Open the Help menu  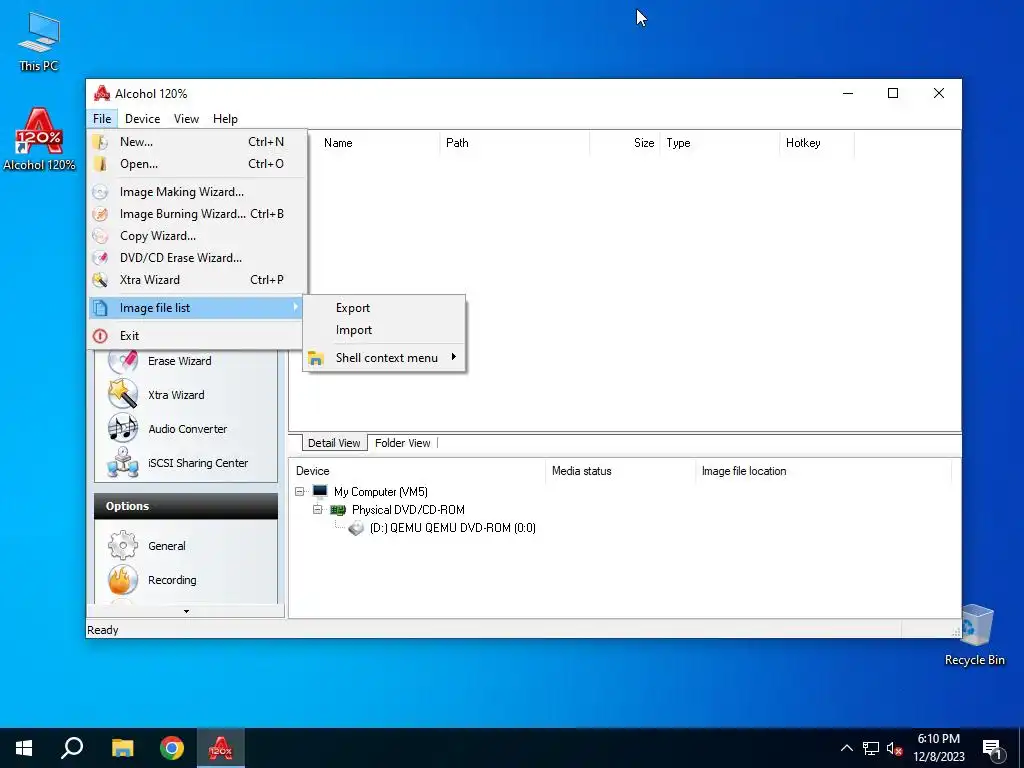point(225,119)
